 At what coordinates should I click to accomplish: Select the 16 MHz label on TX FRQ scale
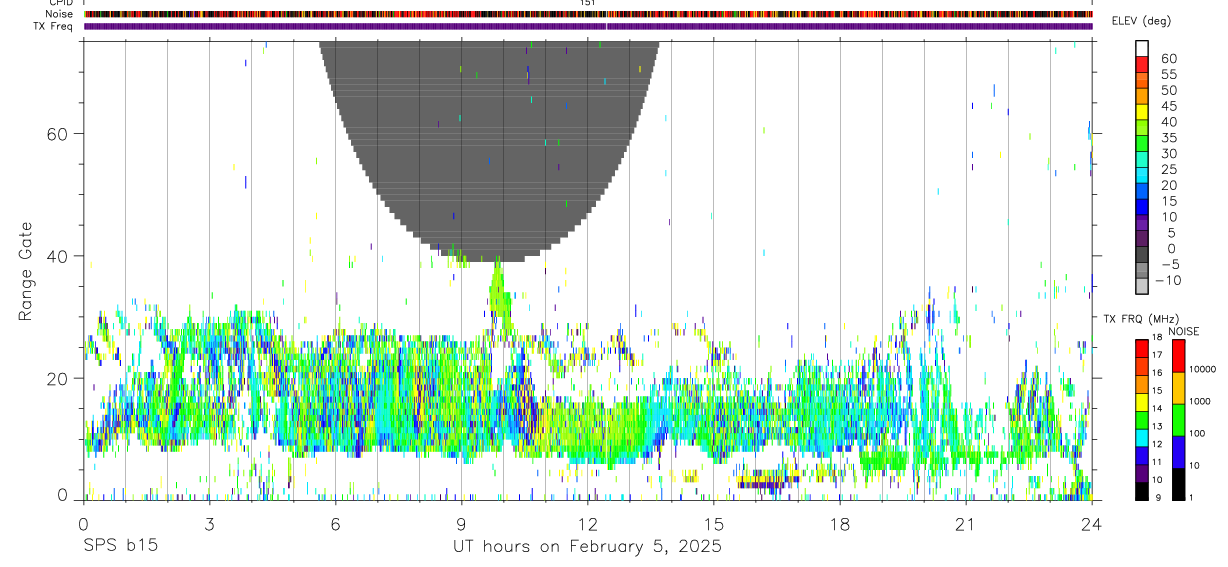[1155, 373]
